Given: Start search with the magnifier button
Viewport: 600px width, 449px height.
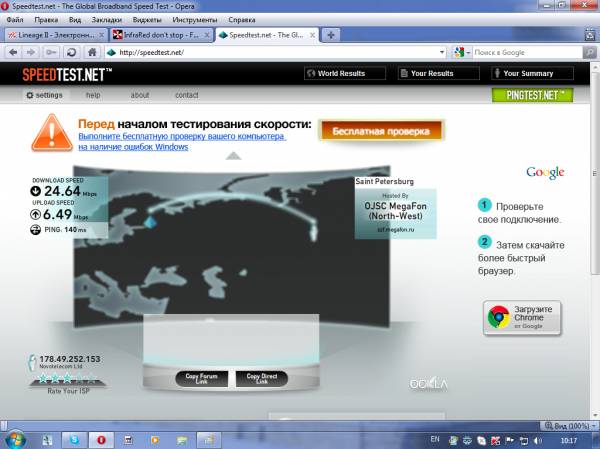Looking at the screenshot, I should pyautogui.click(x=590, y=52).
